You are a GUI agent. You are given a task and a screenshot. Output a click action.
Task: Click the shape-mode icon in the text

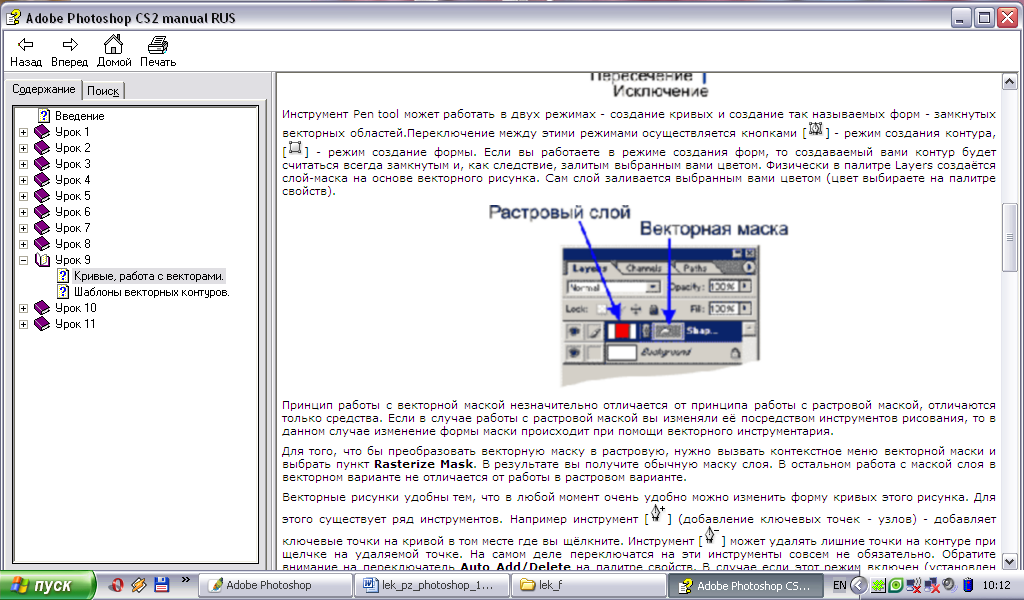point(295,148)
